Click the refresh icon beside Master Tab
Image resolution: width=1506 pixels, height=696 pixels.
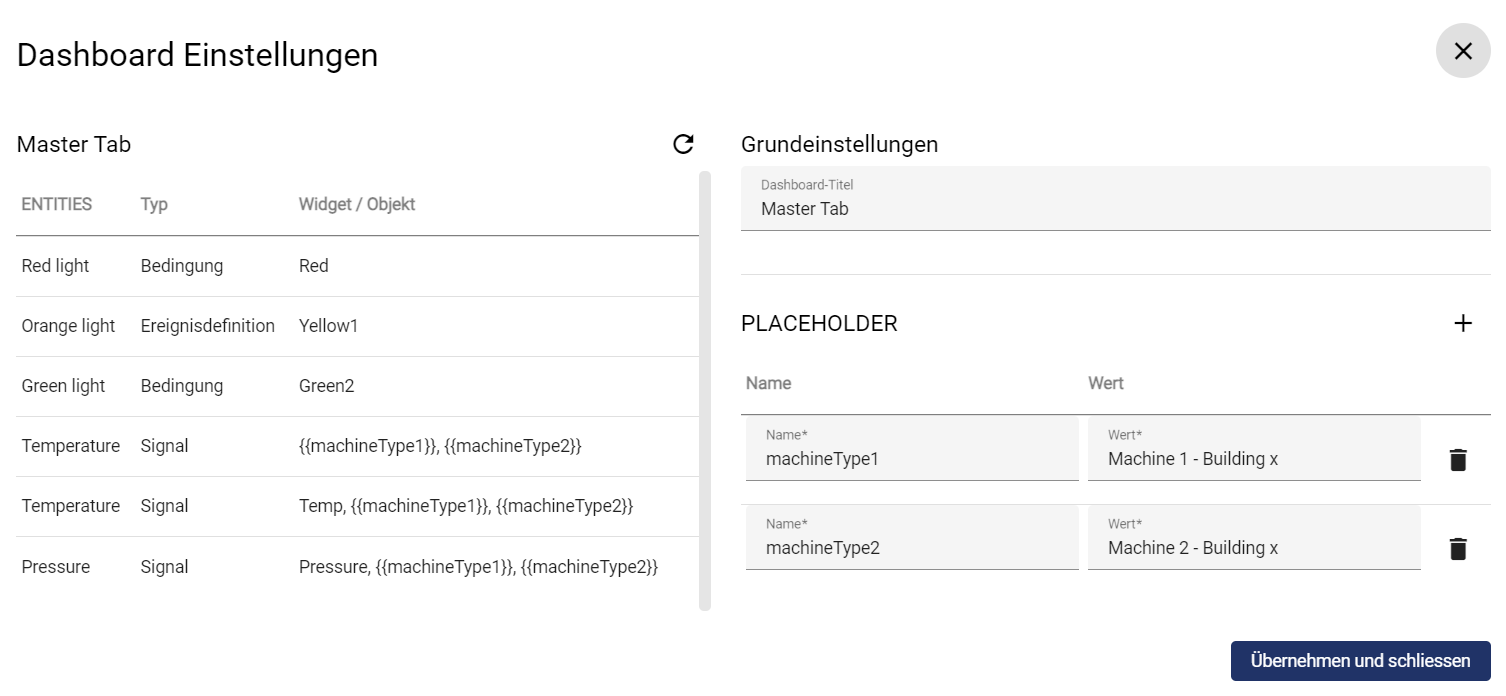pyautogui.click(x=683, y=145)
